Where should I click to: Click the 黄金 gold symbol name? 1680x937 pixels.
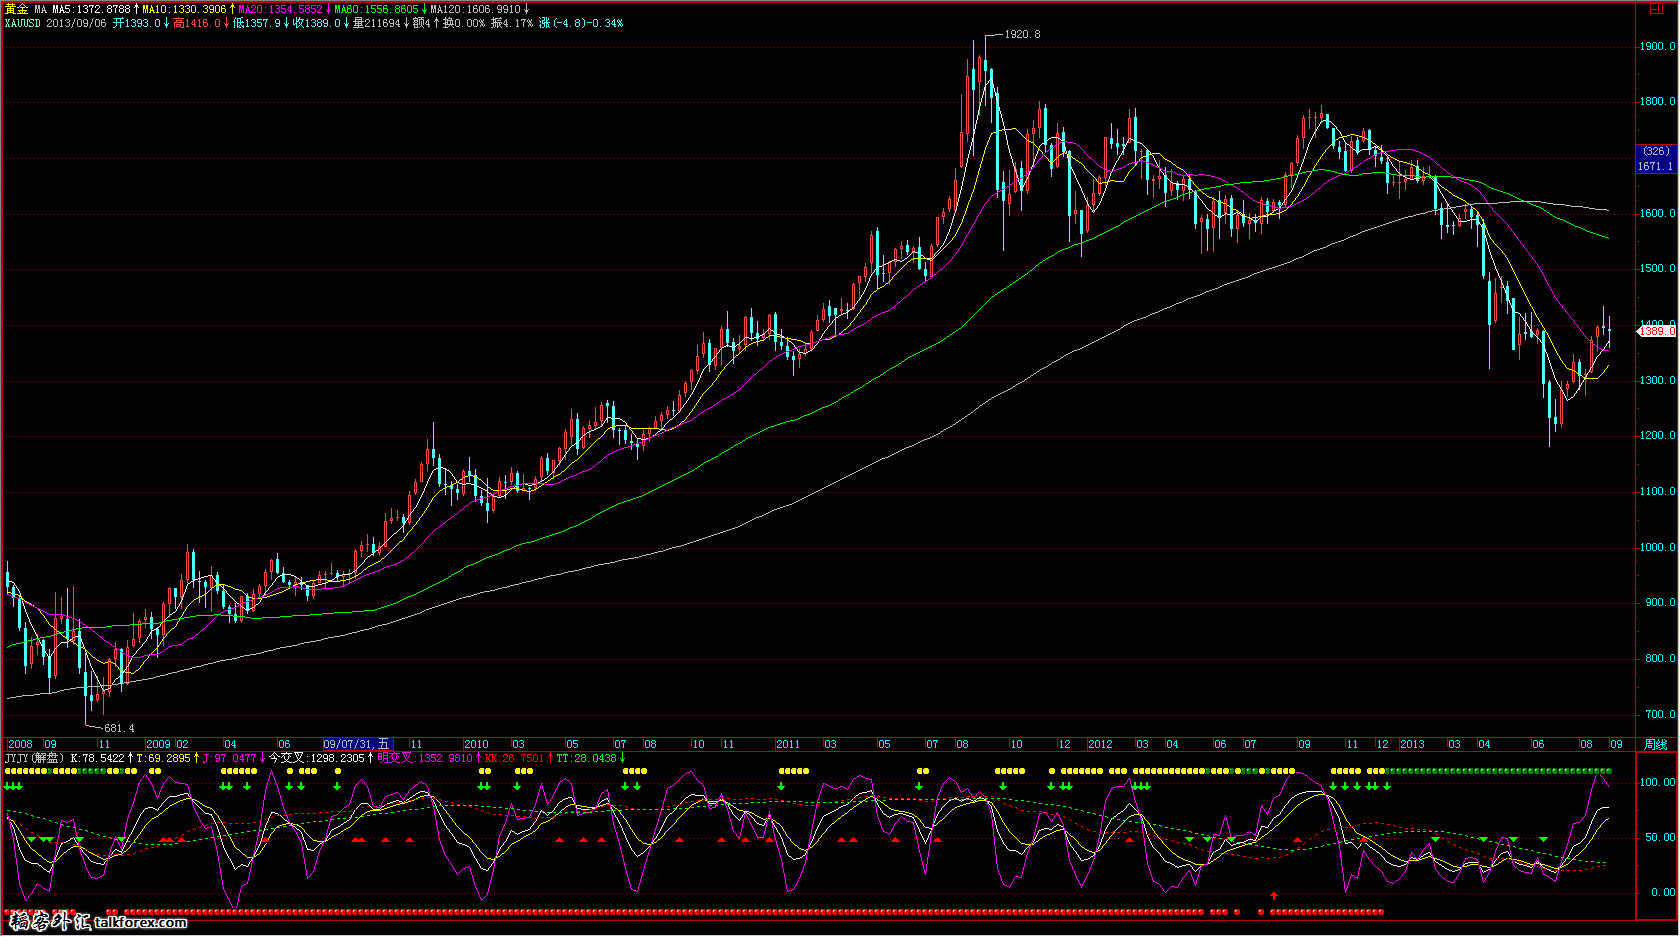tap(16, 9)
